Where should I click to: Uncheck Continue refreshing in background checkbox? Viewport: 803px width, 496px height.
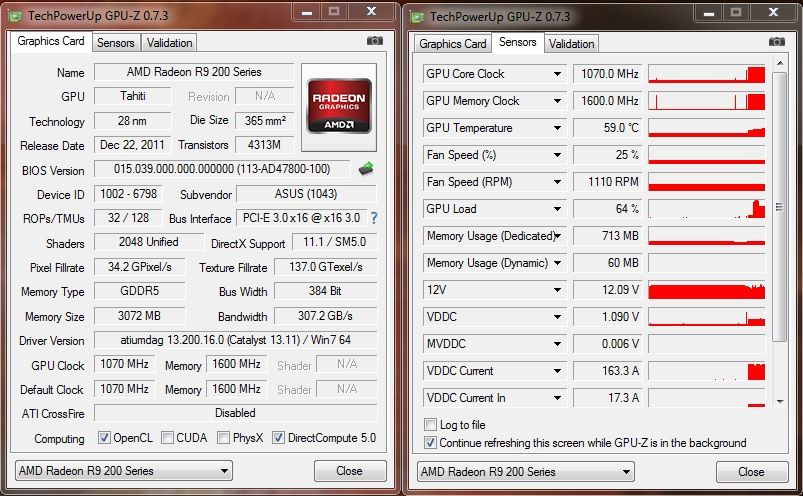point(431,442)
